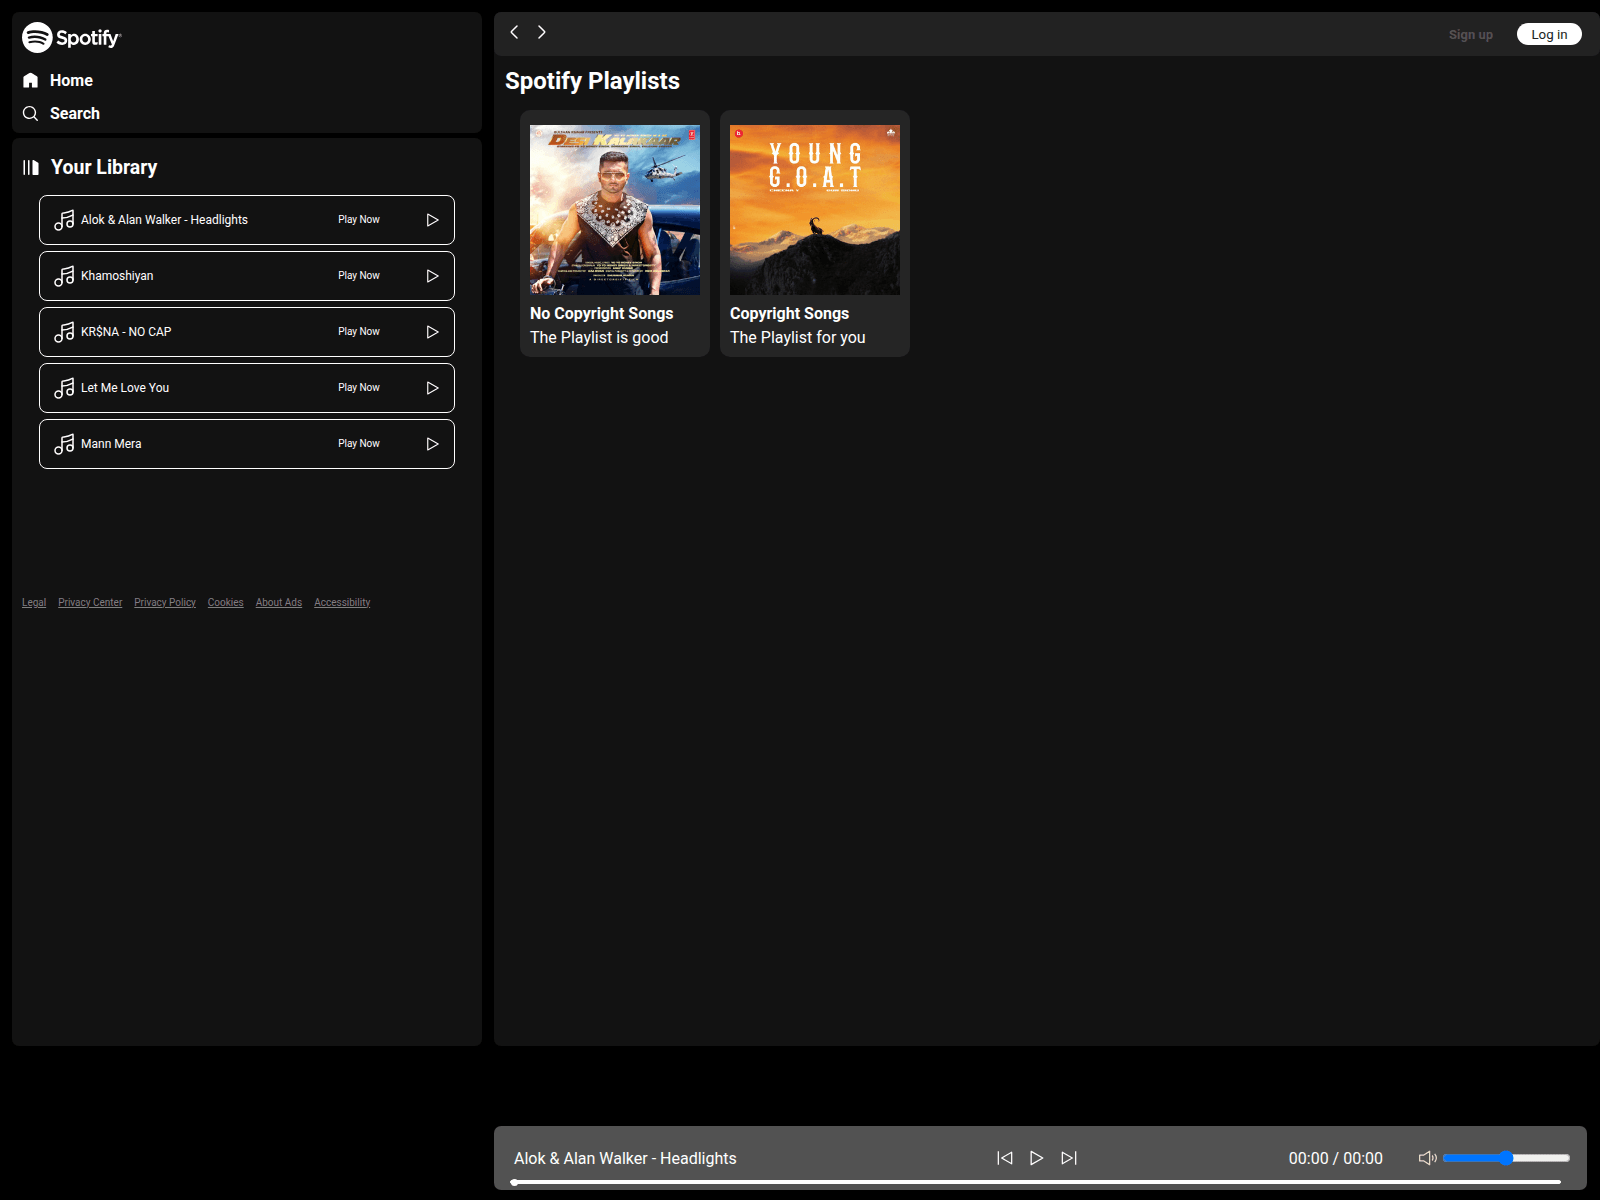Click play triangle on Khamoshiyan row

click(433, 276)
